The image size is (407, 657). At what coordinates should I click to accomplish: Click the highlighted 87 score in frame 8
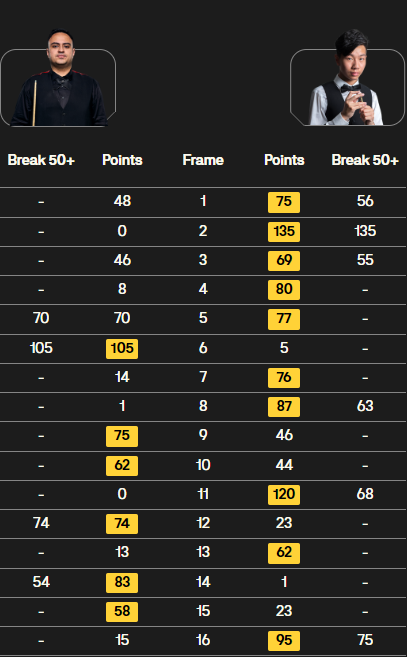pyautogui.click(x=284, y=406)
